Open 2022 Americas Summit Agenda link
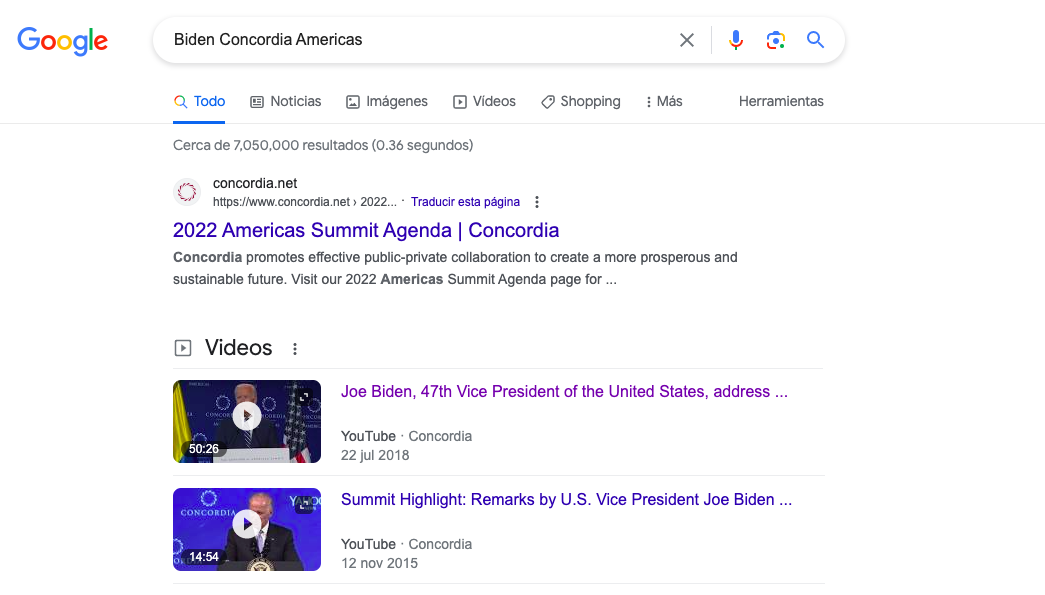 pos(366,230)
